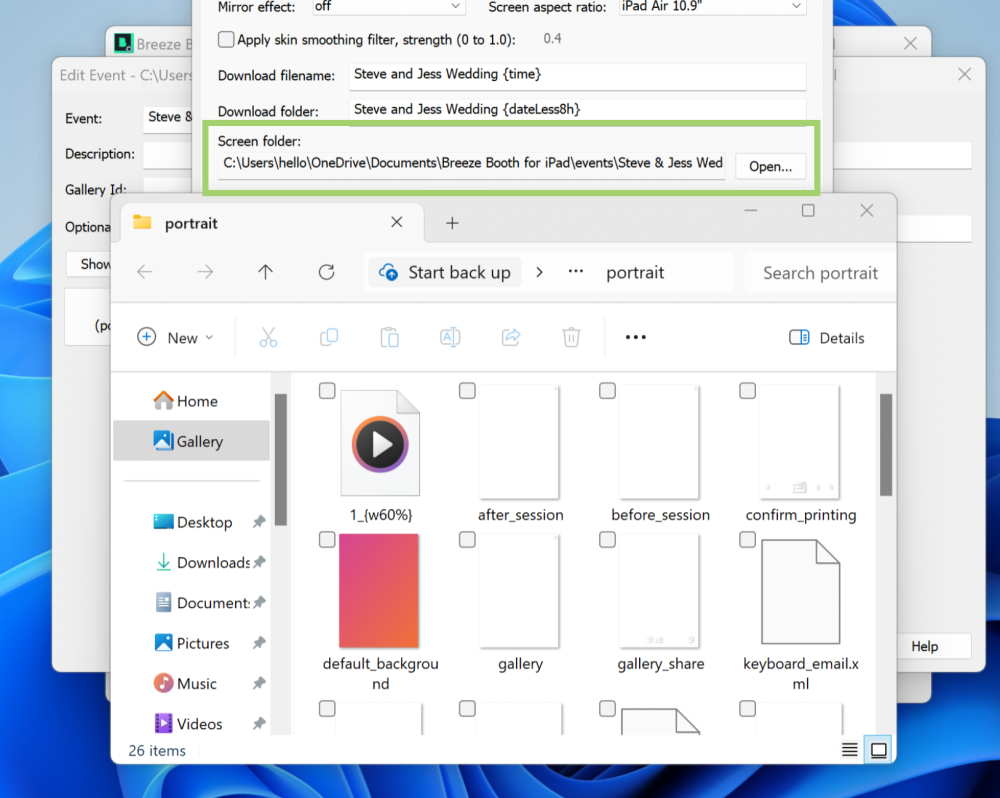Image resolution: width=1000 pixels, height=798 pixels.
Task: Tick the checkbox for after_session file
Action: 467,390
